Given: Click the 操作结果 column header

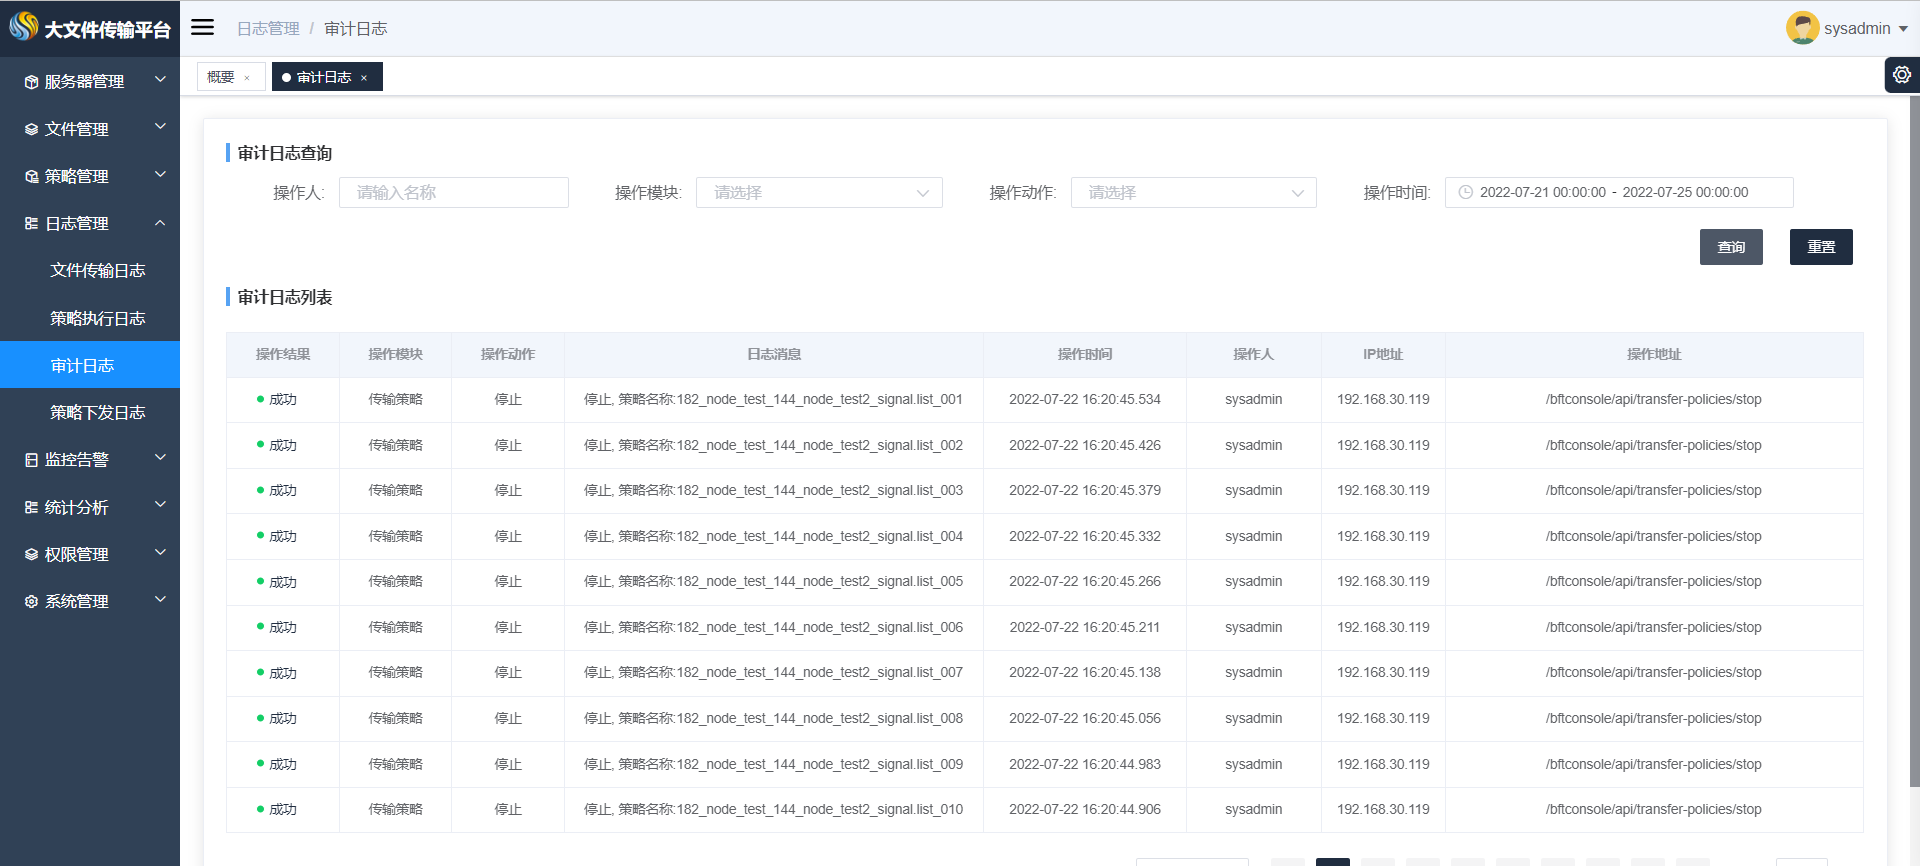Looking at the screenshot, I should click(x=283, y=354).
